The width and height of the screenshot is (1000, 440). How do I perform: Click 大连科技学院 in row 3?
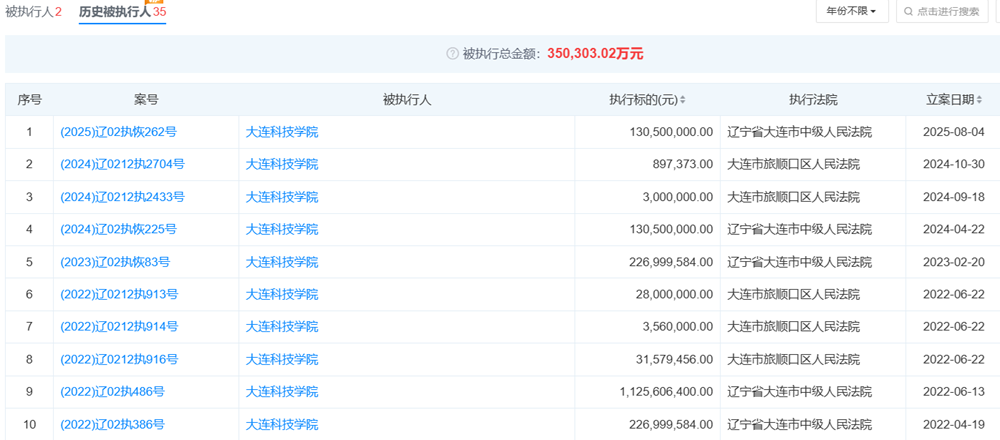[282, 197]
